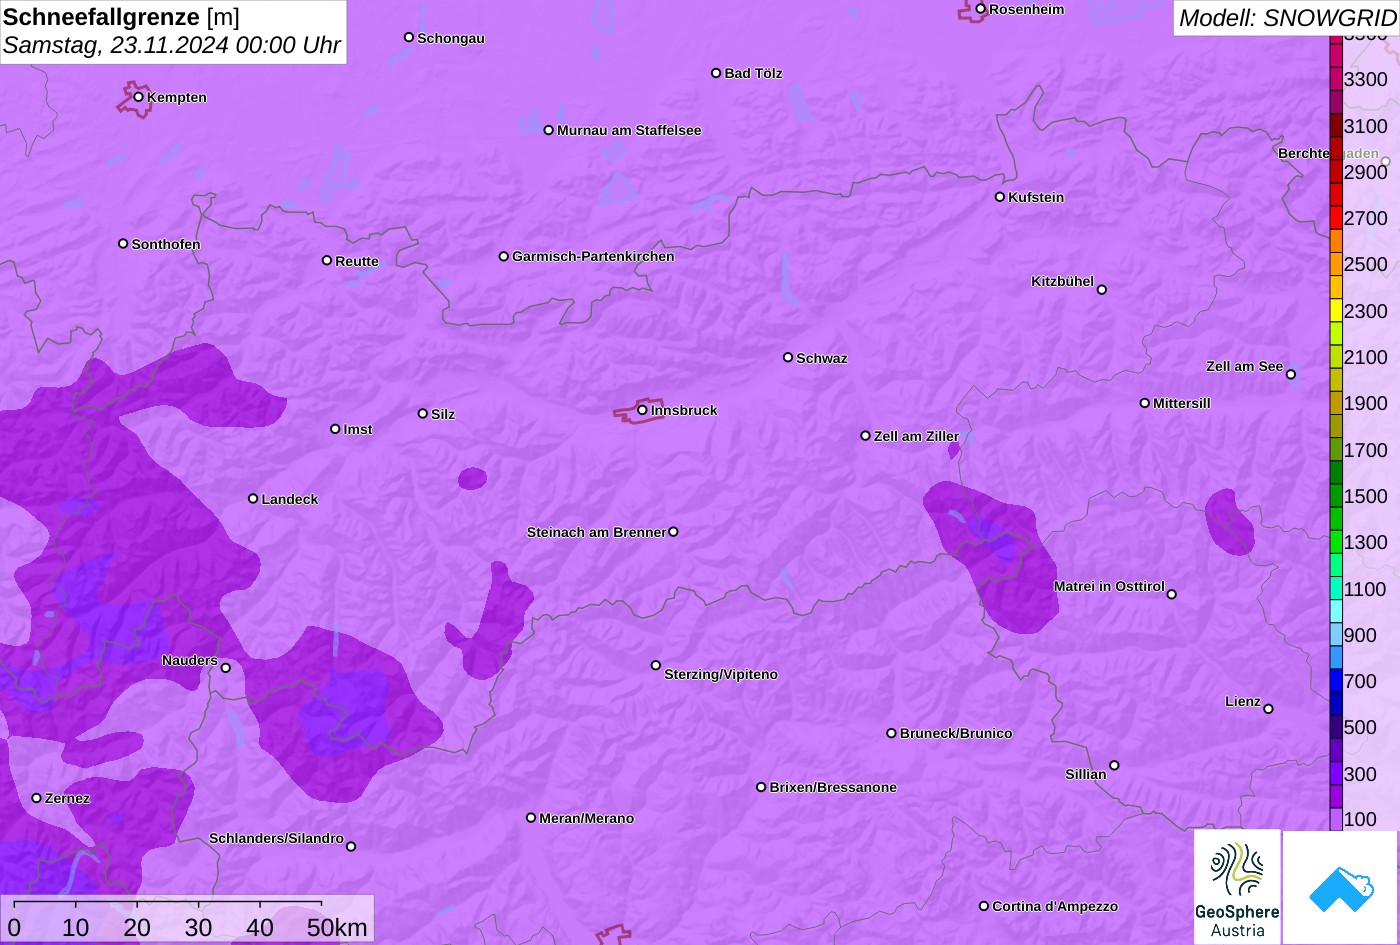Click the 100 legend value

pyautogui.click(x=1360, y=819)
